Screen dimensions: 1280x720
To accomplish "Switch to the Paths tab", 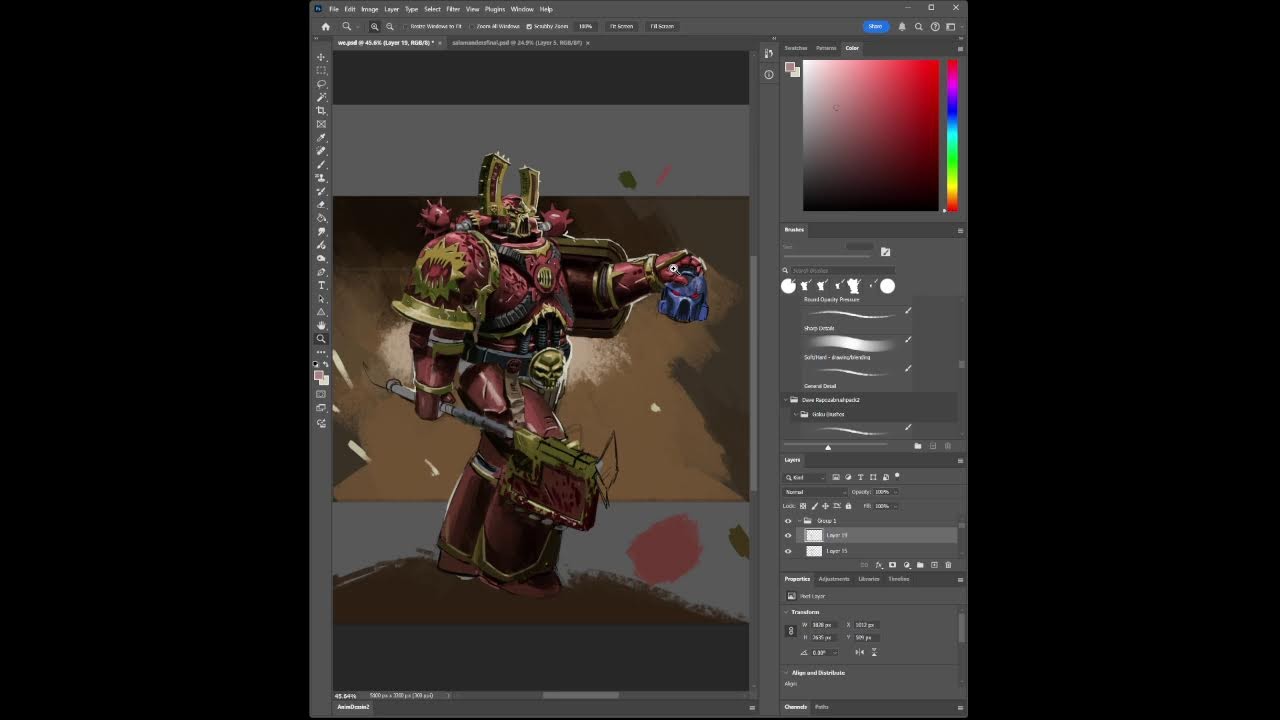I will pos(821,707).
